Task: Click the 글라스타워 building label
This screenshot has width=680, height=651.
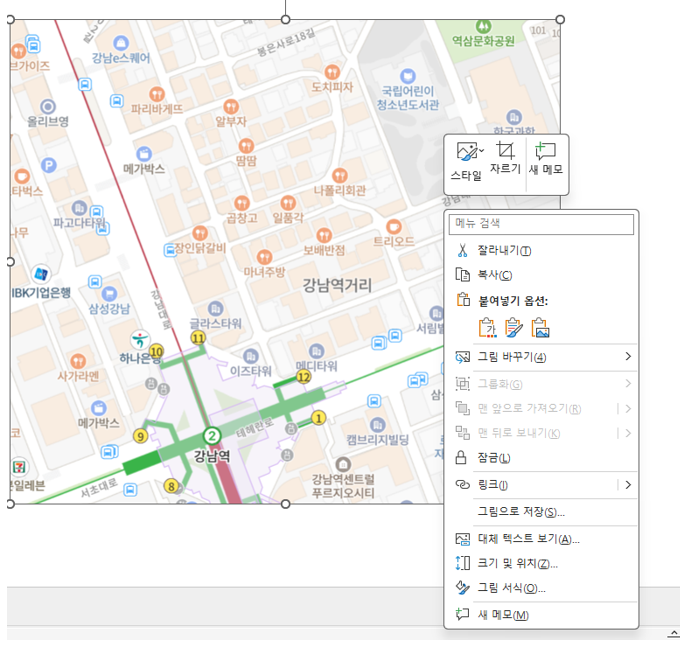Action: click(216, 324)
